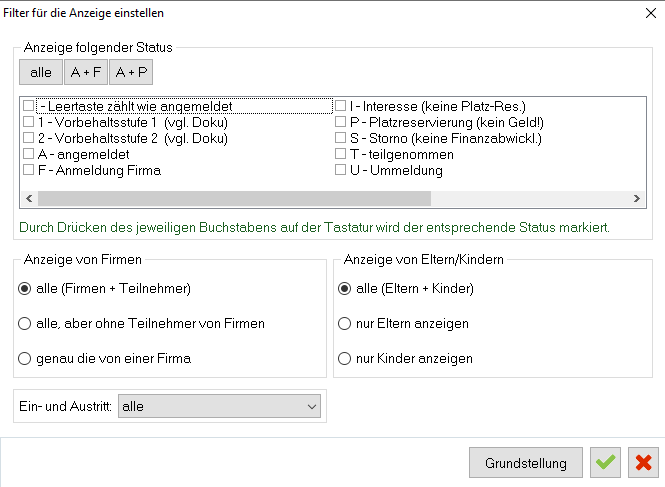Select 'alle (Firmen + Teilnehmer)' radio
This screenshot has height=487, width=665.
click(25, 288)
